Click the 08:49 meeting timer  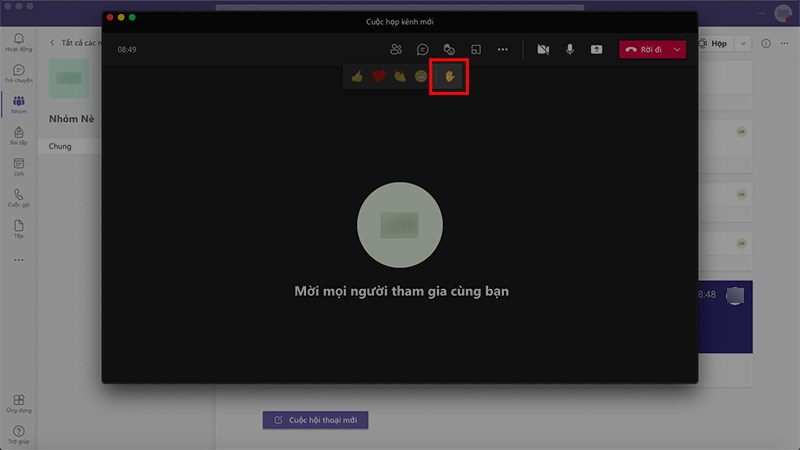click(127, 49)
